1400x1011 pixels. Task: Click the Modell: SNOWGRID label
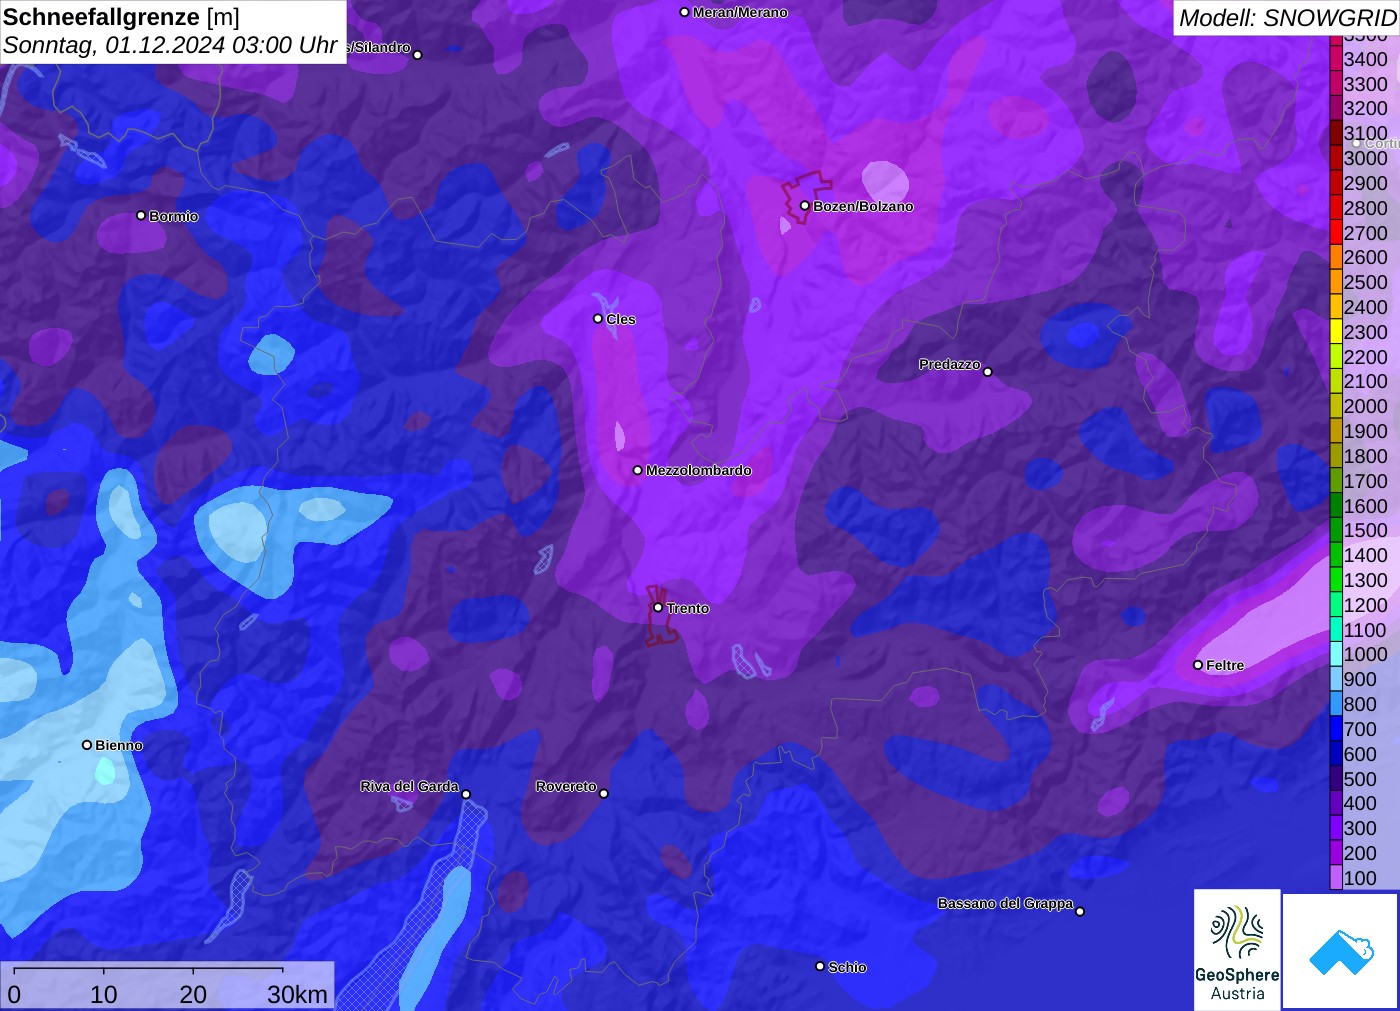[1287, 18]
